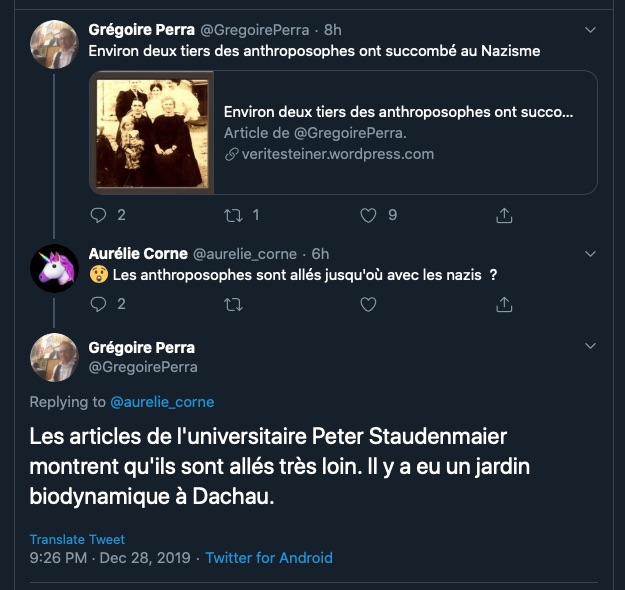Like Aurélie Corne's tweet

[368, 304]
